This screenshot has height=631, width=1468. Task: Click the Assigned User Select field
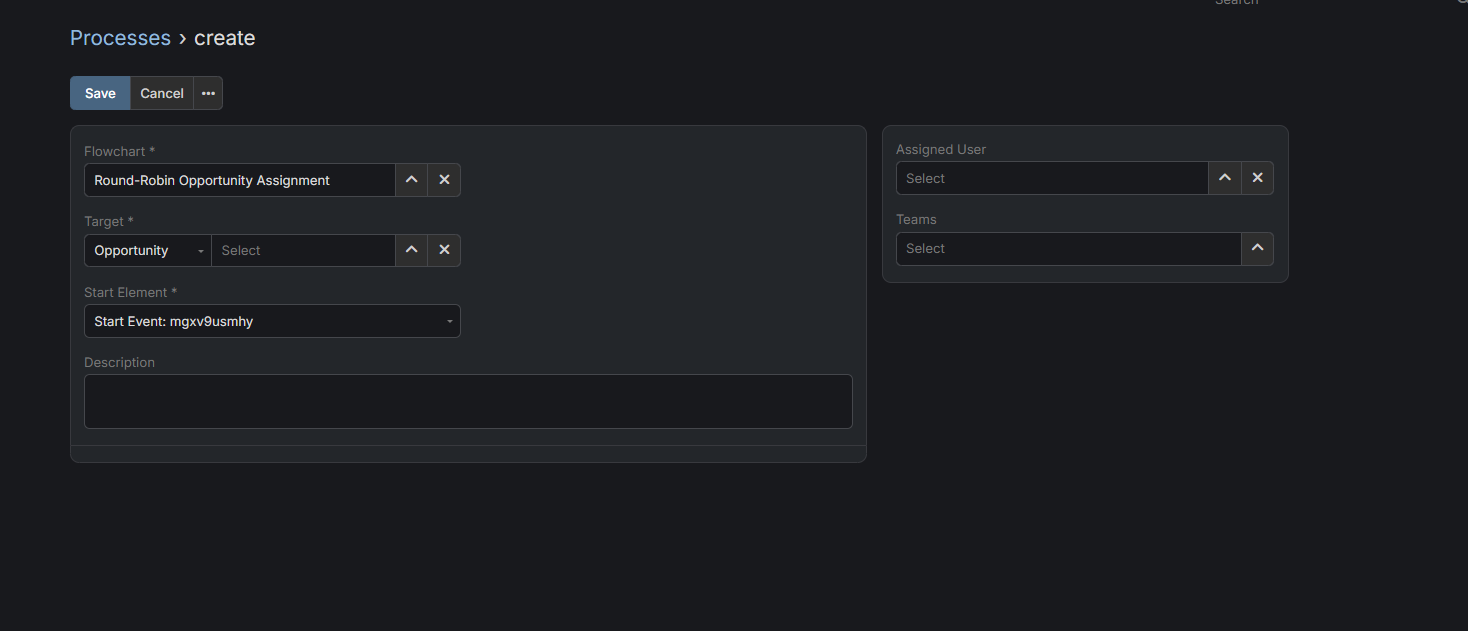point(1052,178)
